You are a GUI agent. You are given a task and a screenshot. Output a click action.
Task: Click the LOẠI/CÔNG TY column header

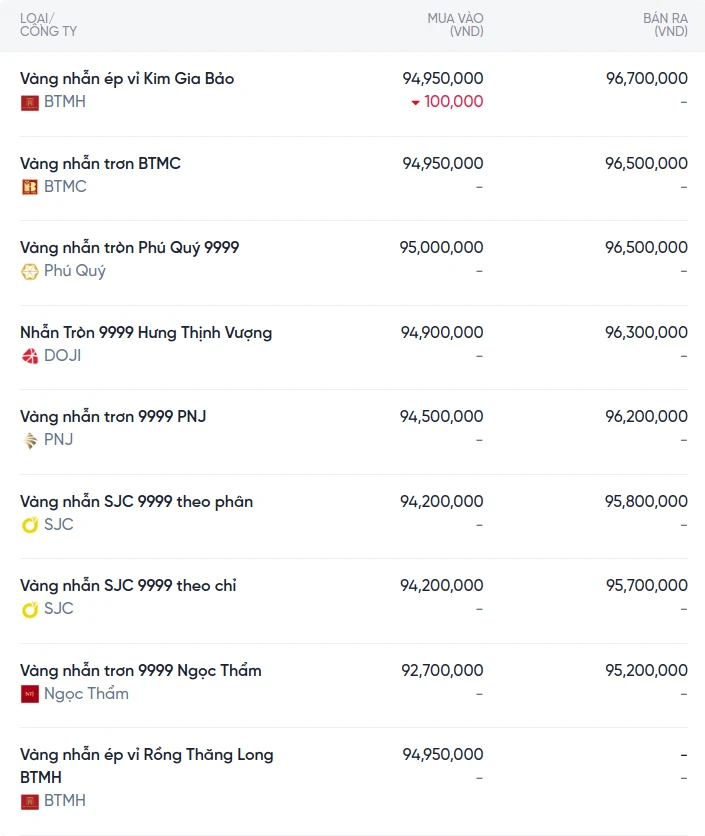(49, 25)
